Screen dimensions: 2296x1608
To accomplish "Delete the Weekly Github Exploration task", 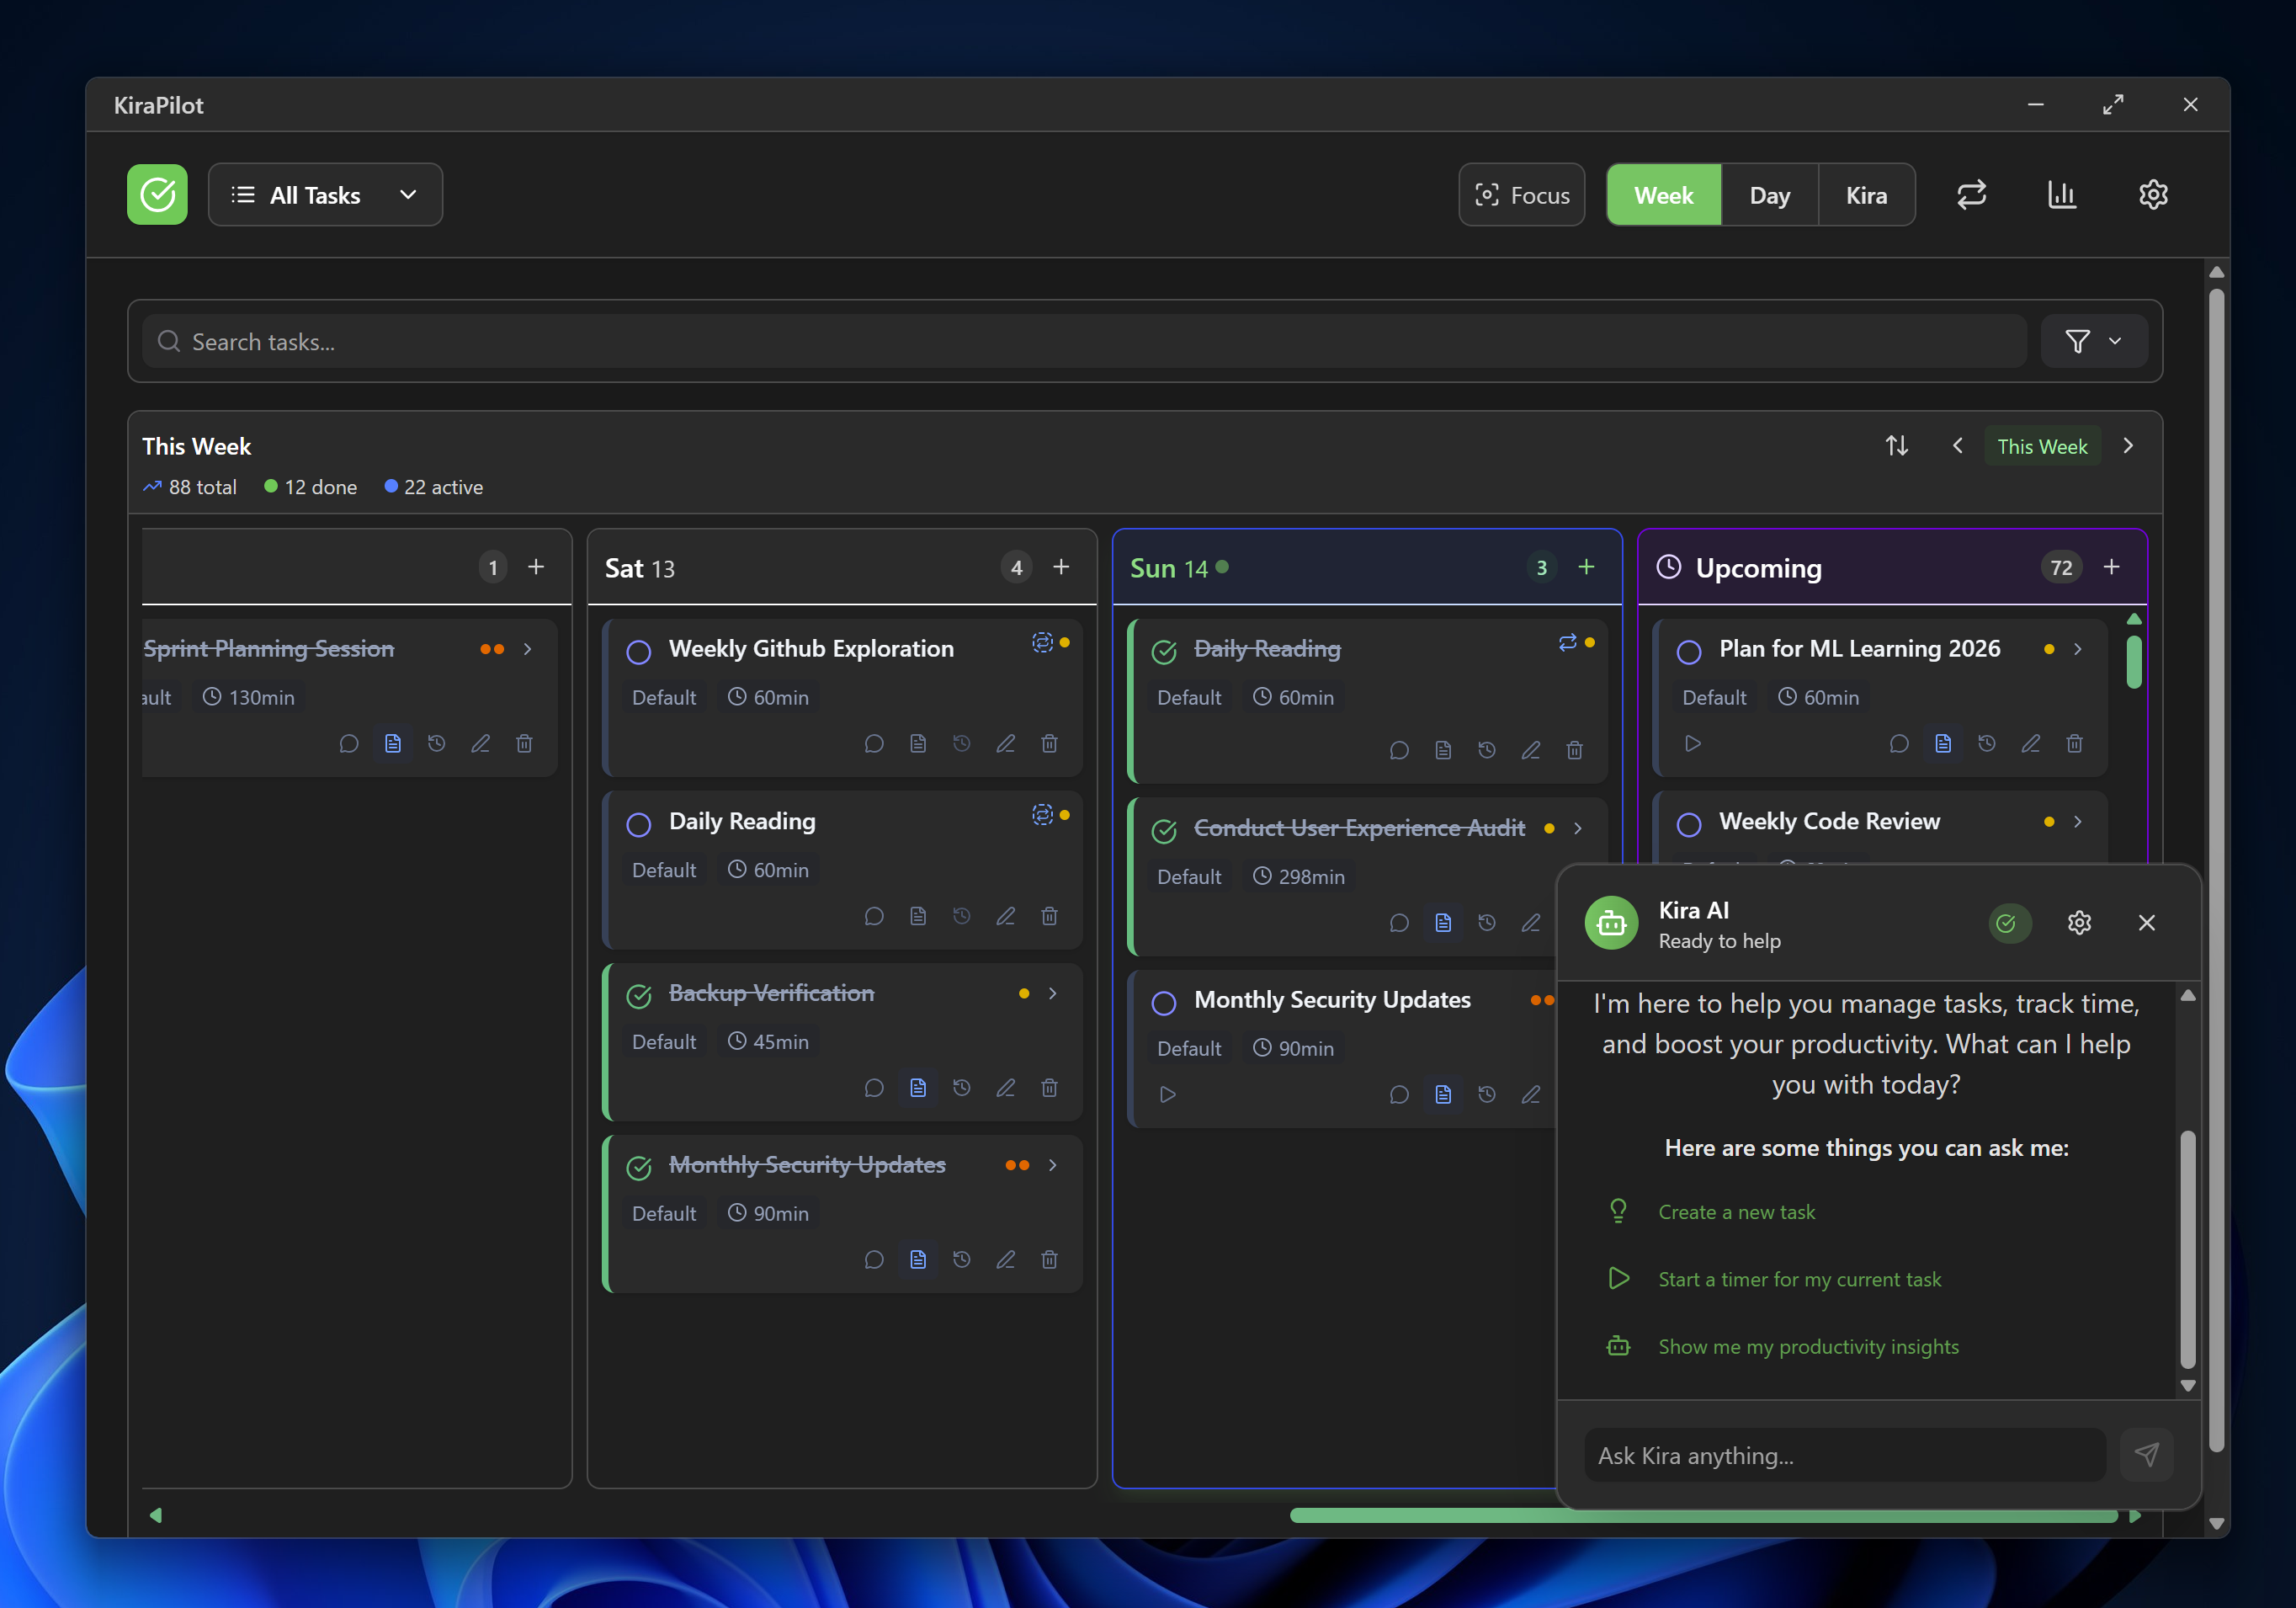I will pyautogui.click(x=1049, y=744).
